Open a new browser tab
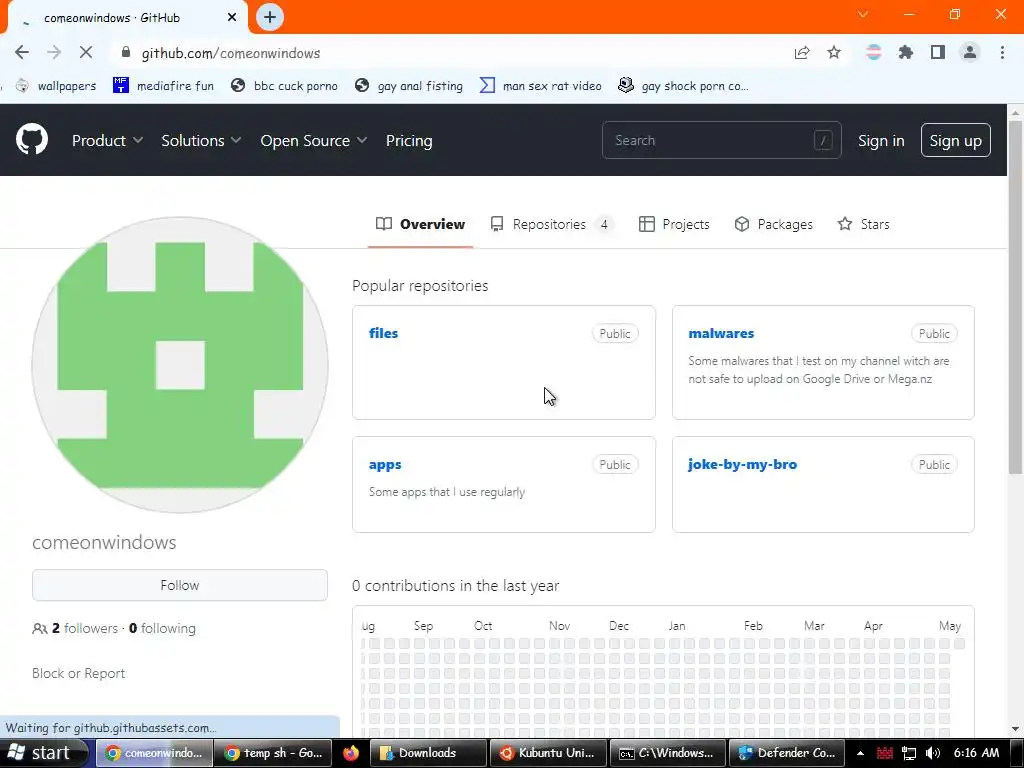Screen dimensions: 1024x768 tap(270, 18)
